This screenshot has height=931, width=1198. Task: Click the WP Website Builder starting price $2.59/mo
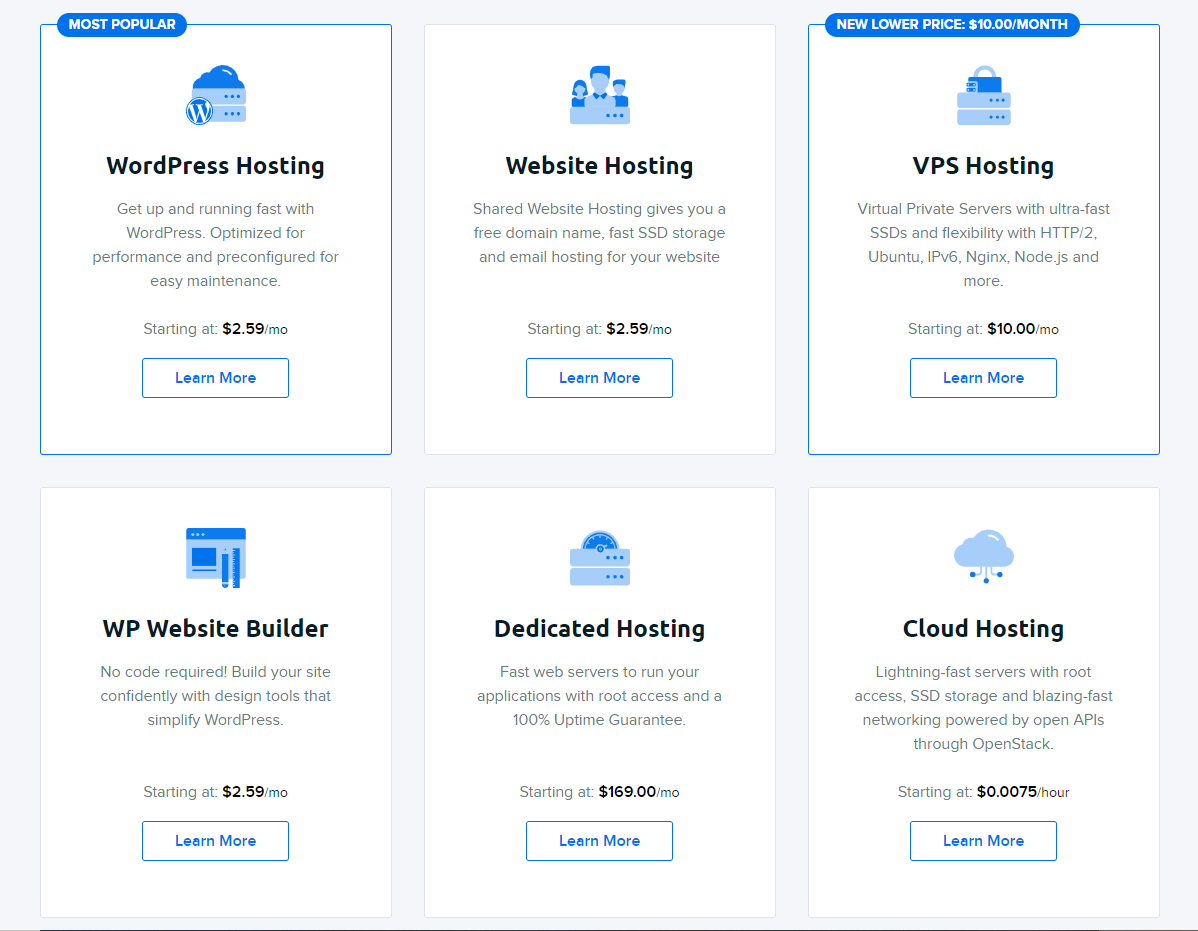pos(255,792)
